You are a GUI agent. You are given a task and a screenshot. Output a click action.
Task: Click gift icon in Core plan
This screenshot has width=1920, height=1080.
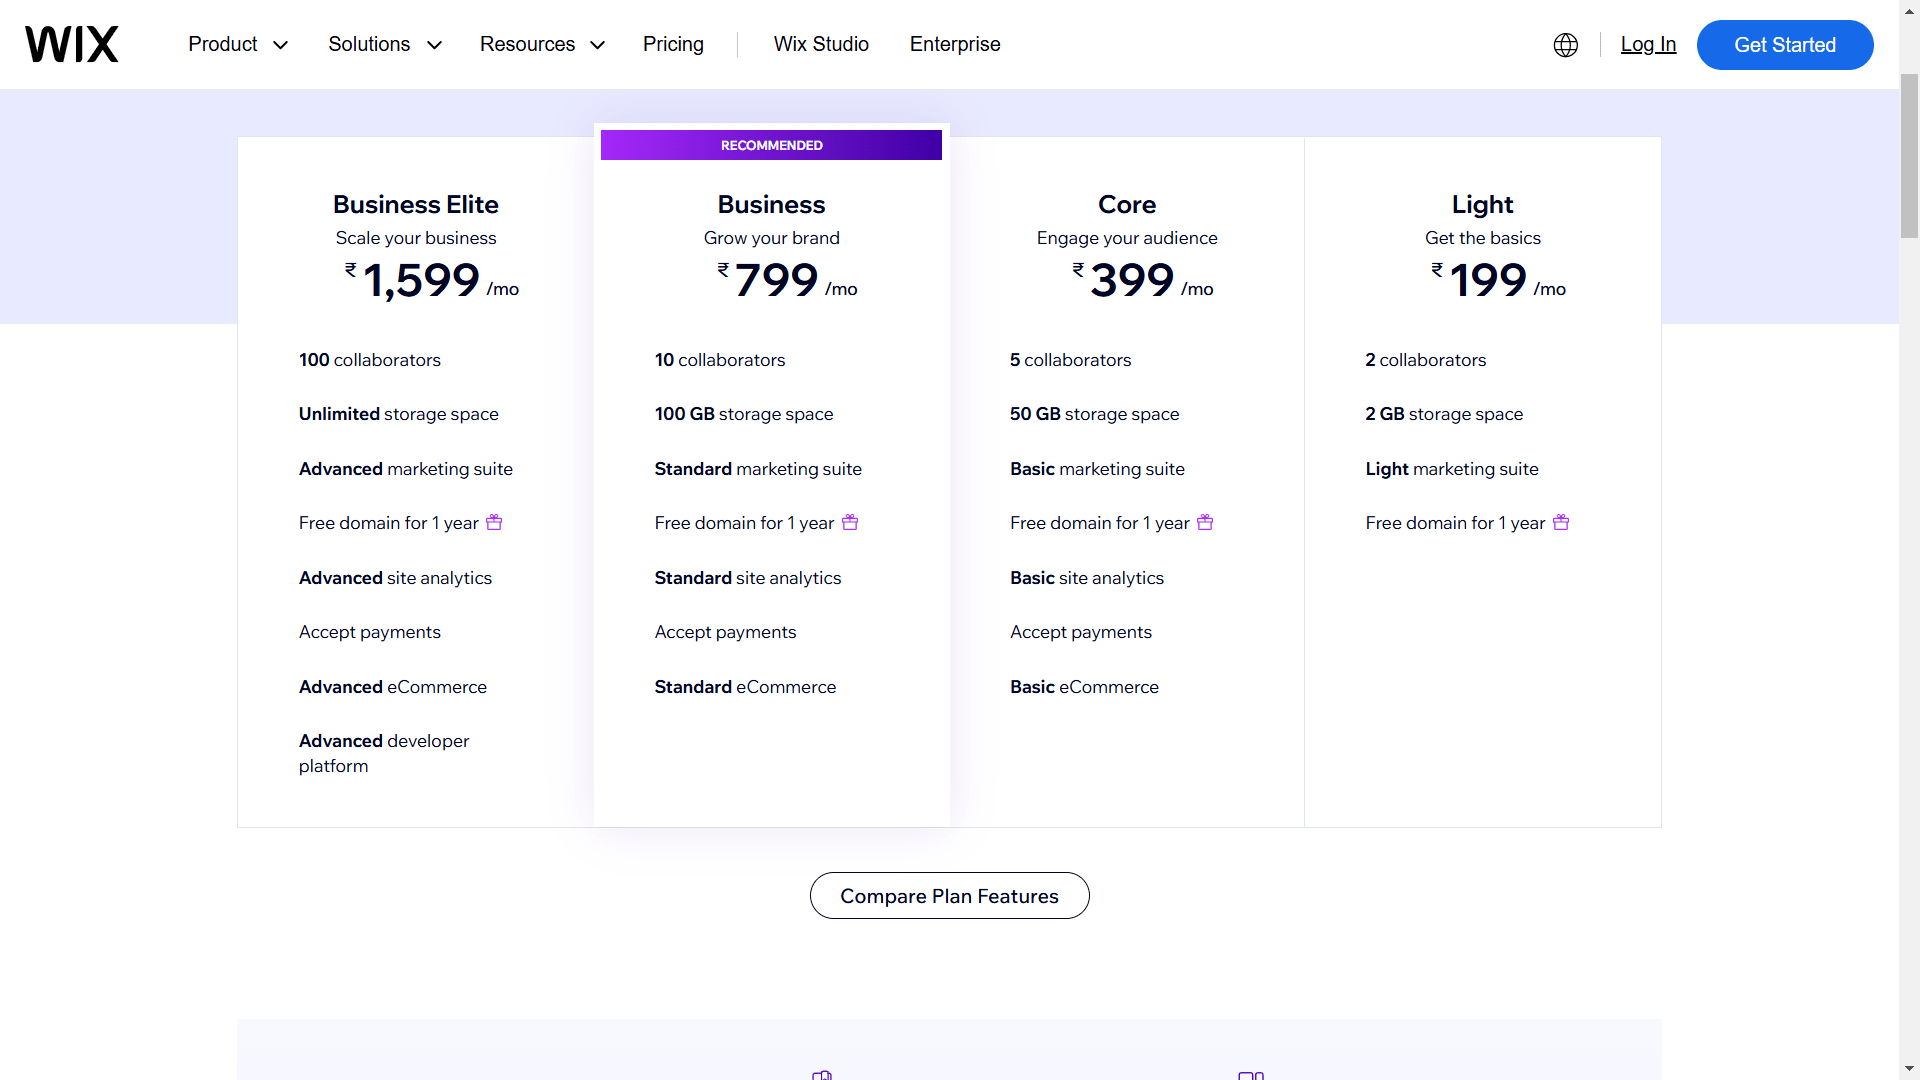coord(1205,522)
